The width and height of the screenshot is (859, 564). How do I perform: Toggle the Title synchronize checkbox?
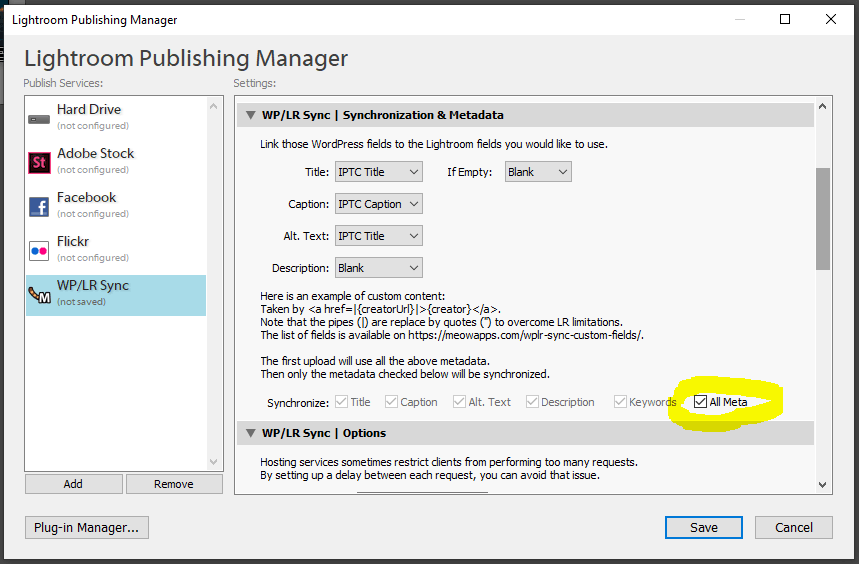pos(341,402)
